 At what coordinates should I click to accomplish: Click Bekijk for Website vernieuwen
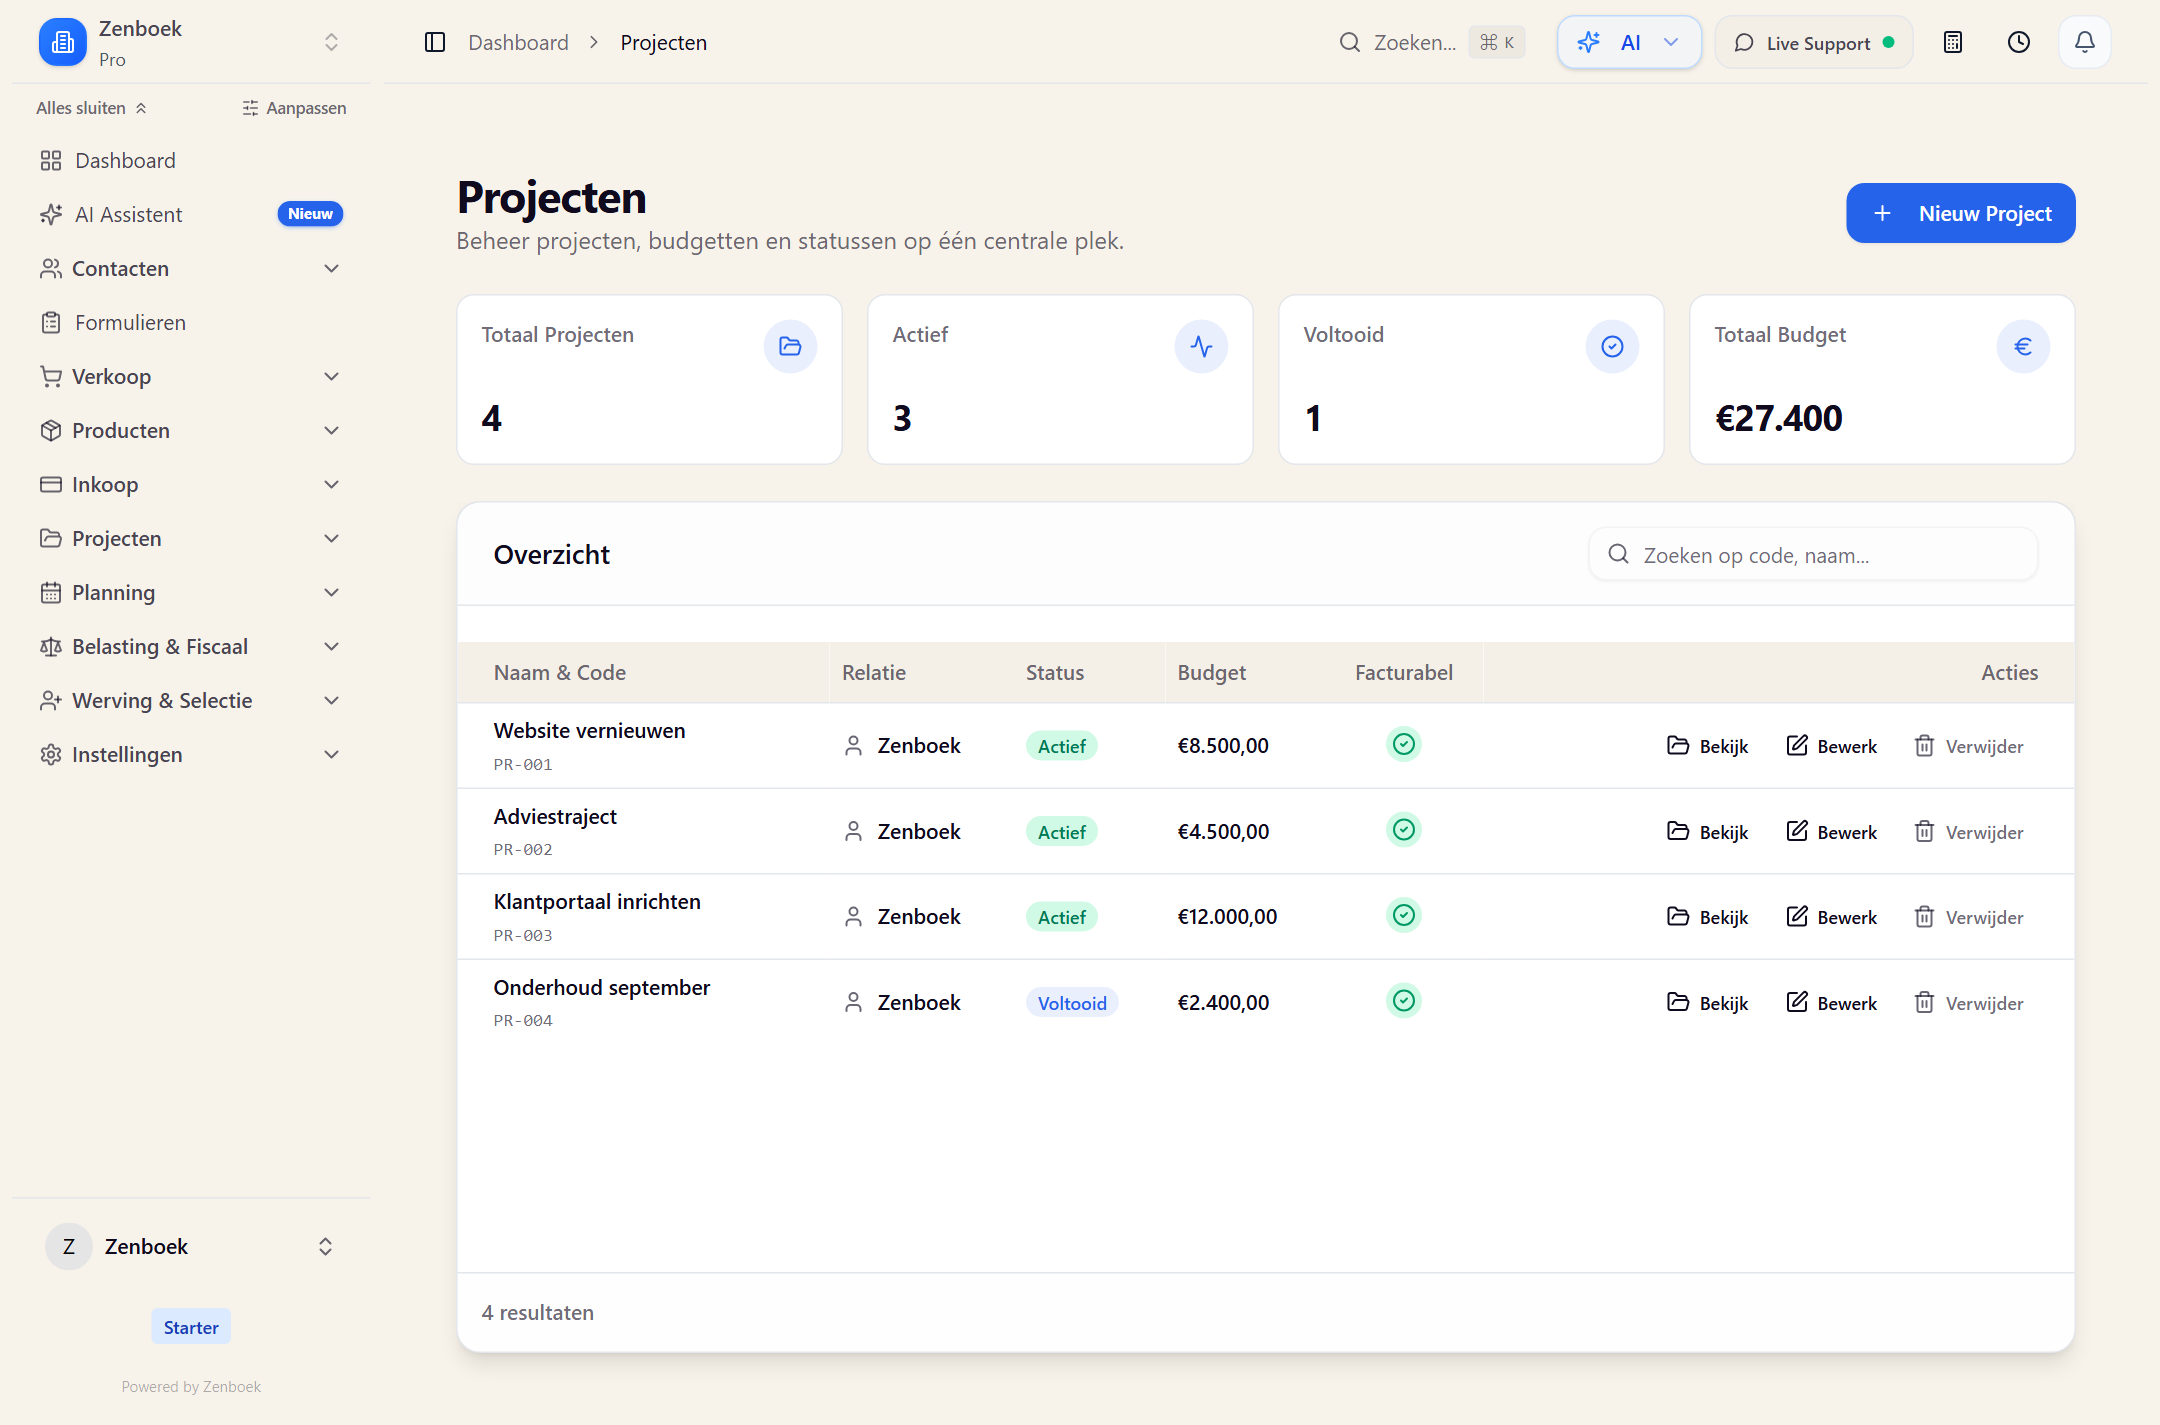(x=1708, y=746)
